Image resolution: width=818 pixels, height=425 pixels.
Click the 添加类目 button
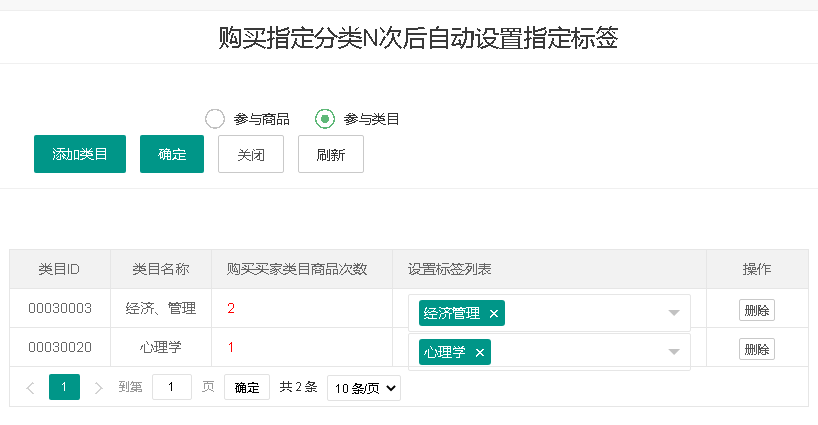click(80, 154)
